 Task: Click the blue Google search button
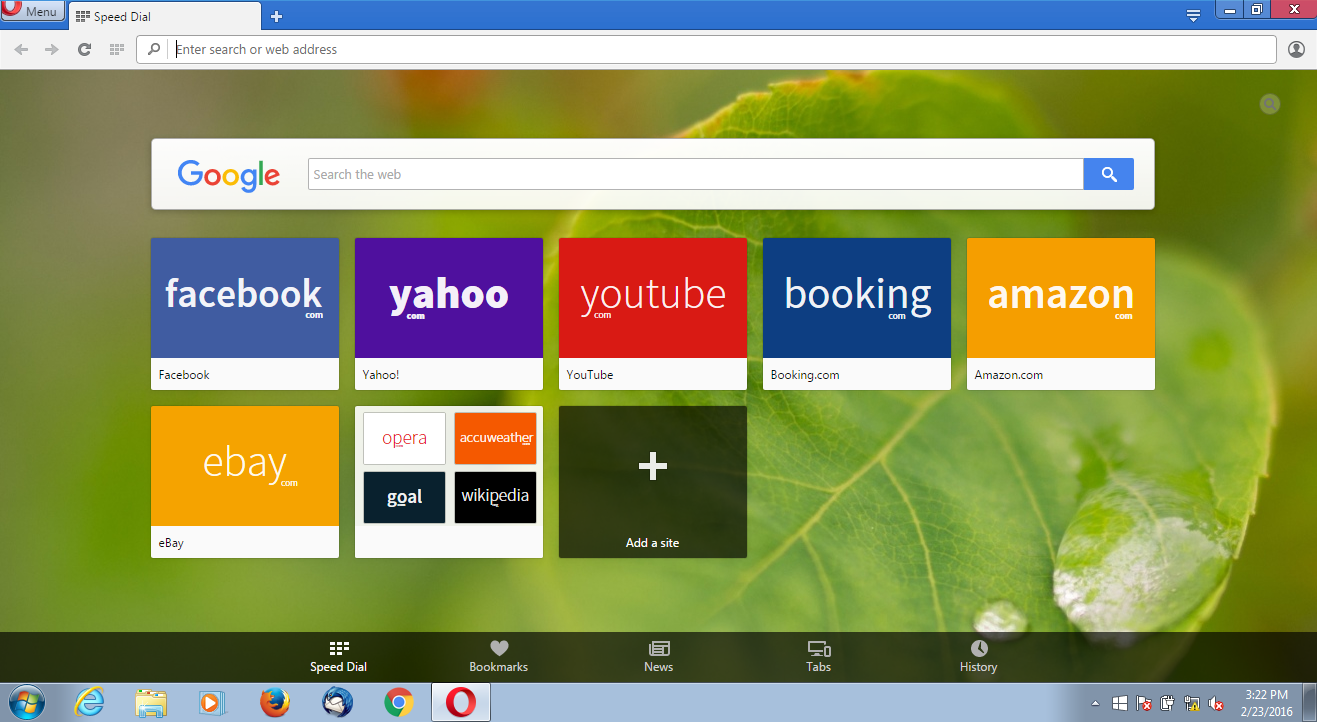pyautogui.click(x=1108, y=174)
